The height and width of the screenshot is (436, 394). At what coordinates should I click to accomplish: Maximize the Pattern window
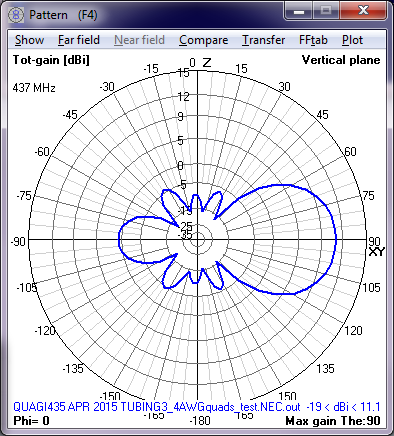[326, 11]
